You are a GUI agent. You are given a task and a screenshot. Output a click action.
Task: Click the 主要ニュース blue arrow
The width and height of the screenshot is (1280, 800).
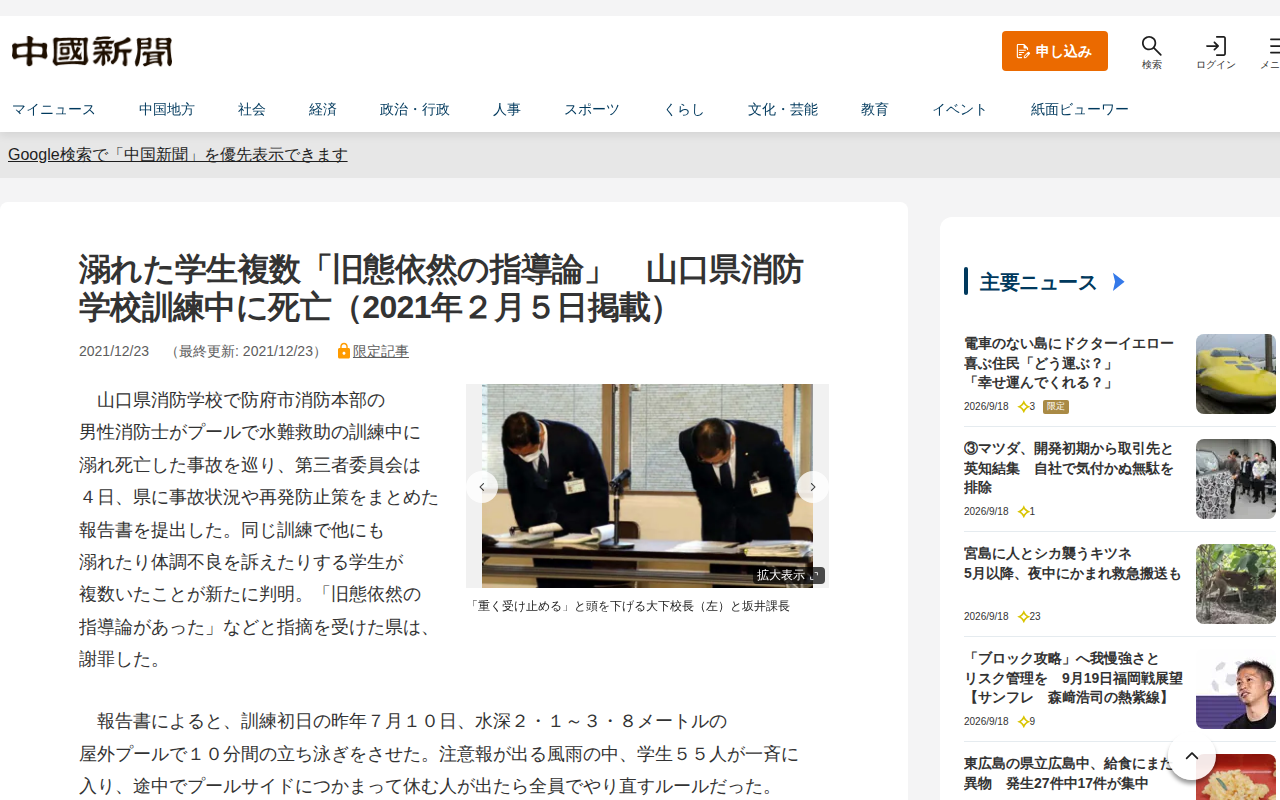click(x=1119, y=282)
